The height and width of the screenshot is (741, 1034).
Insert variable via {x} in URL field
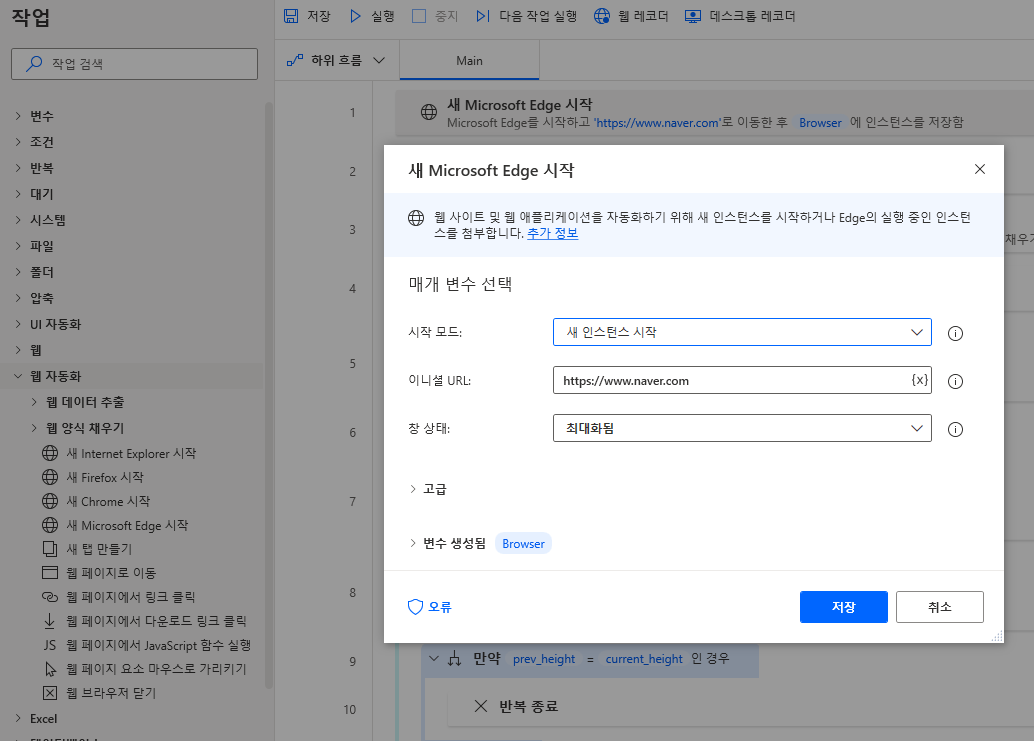pyautogui.click(x=919, y=380)
